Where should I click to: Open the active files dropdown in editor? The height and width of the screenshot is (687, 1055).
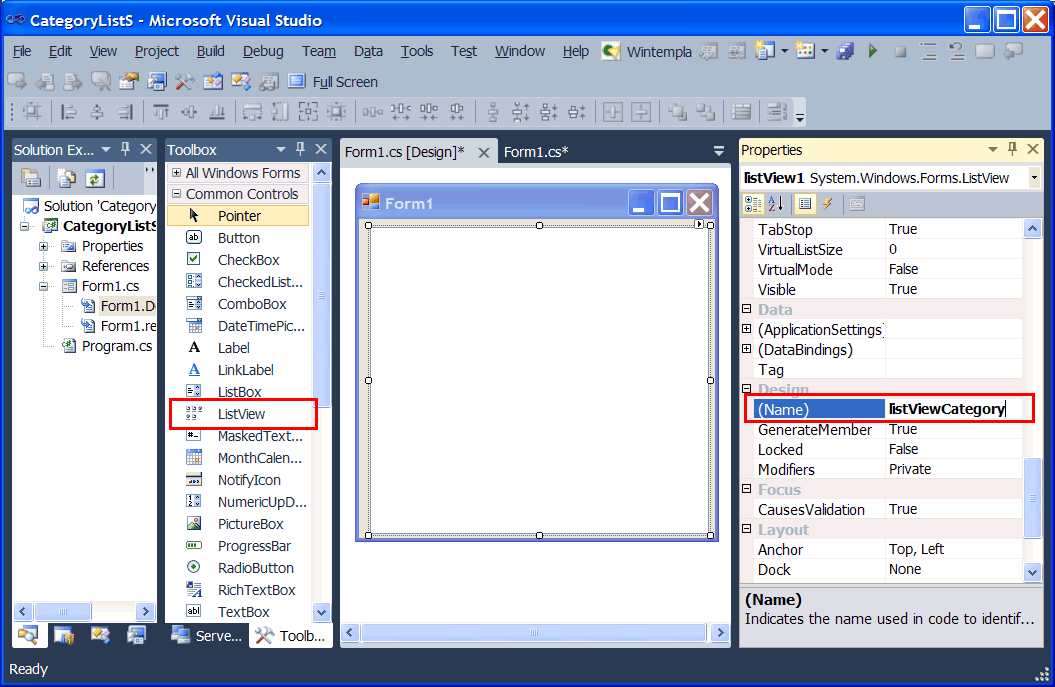(x=719, y=151)
